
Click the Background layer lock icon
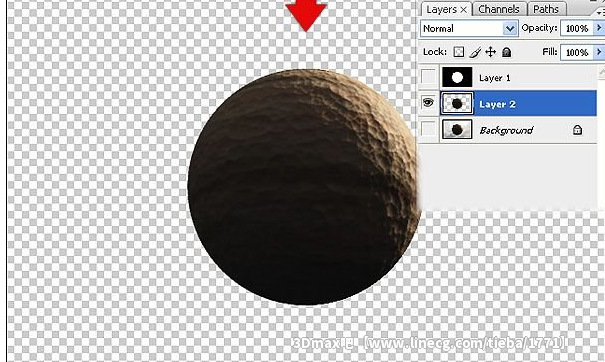[x=577, y=130]
